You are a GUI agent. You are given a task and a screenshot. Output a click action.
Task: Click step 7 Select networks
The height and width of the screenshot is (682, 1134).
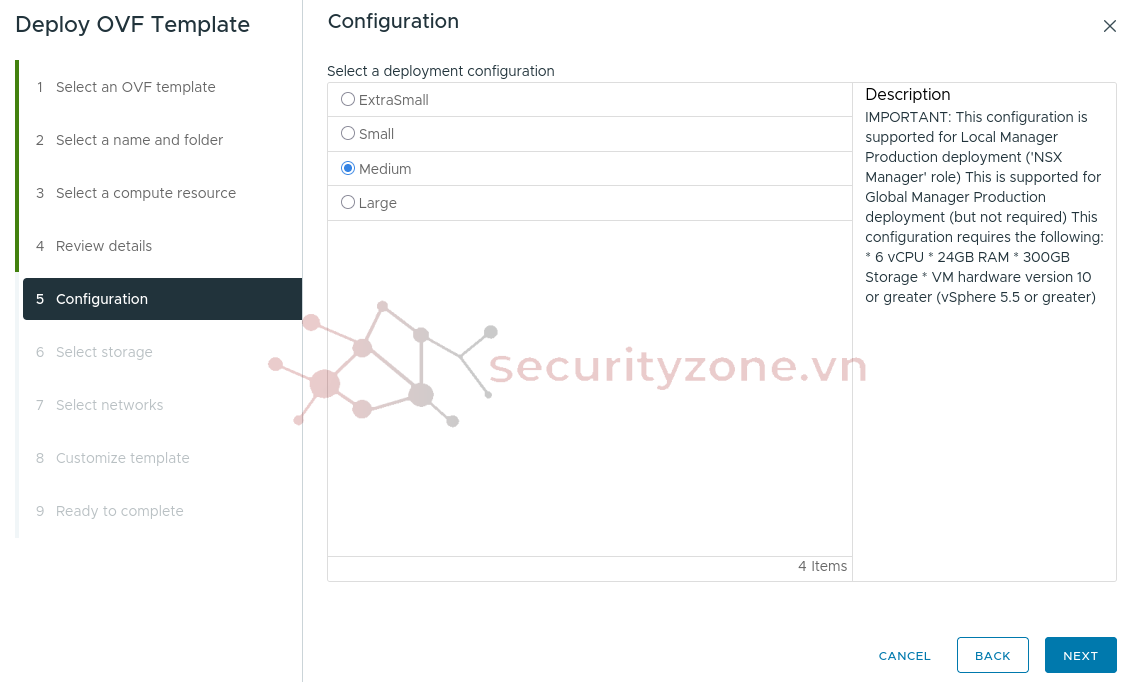click(109, 405)
